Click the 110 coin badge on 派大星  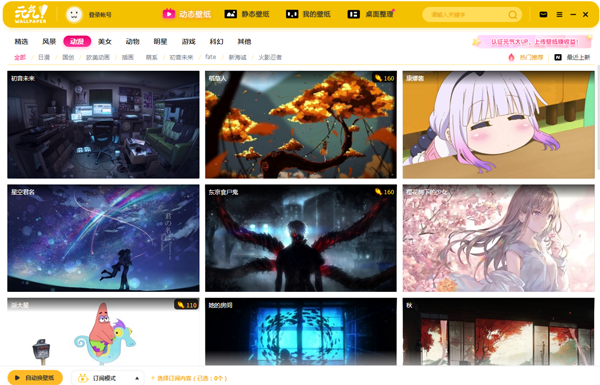[x=187, y=305]
